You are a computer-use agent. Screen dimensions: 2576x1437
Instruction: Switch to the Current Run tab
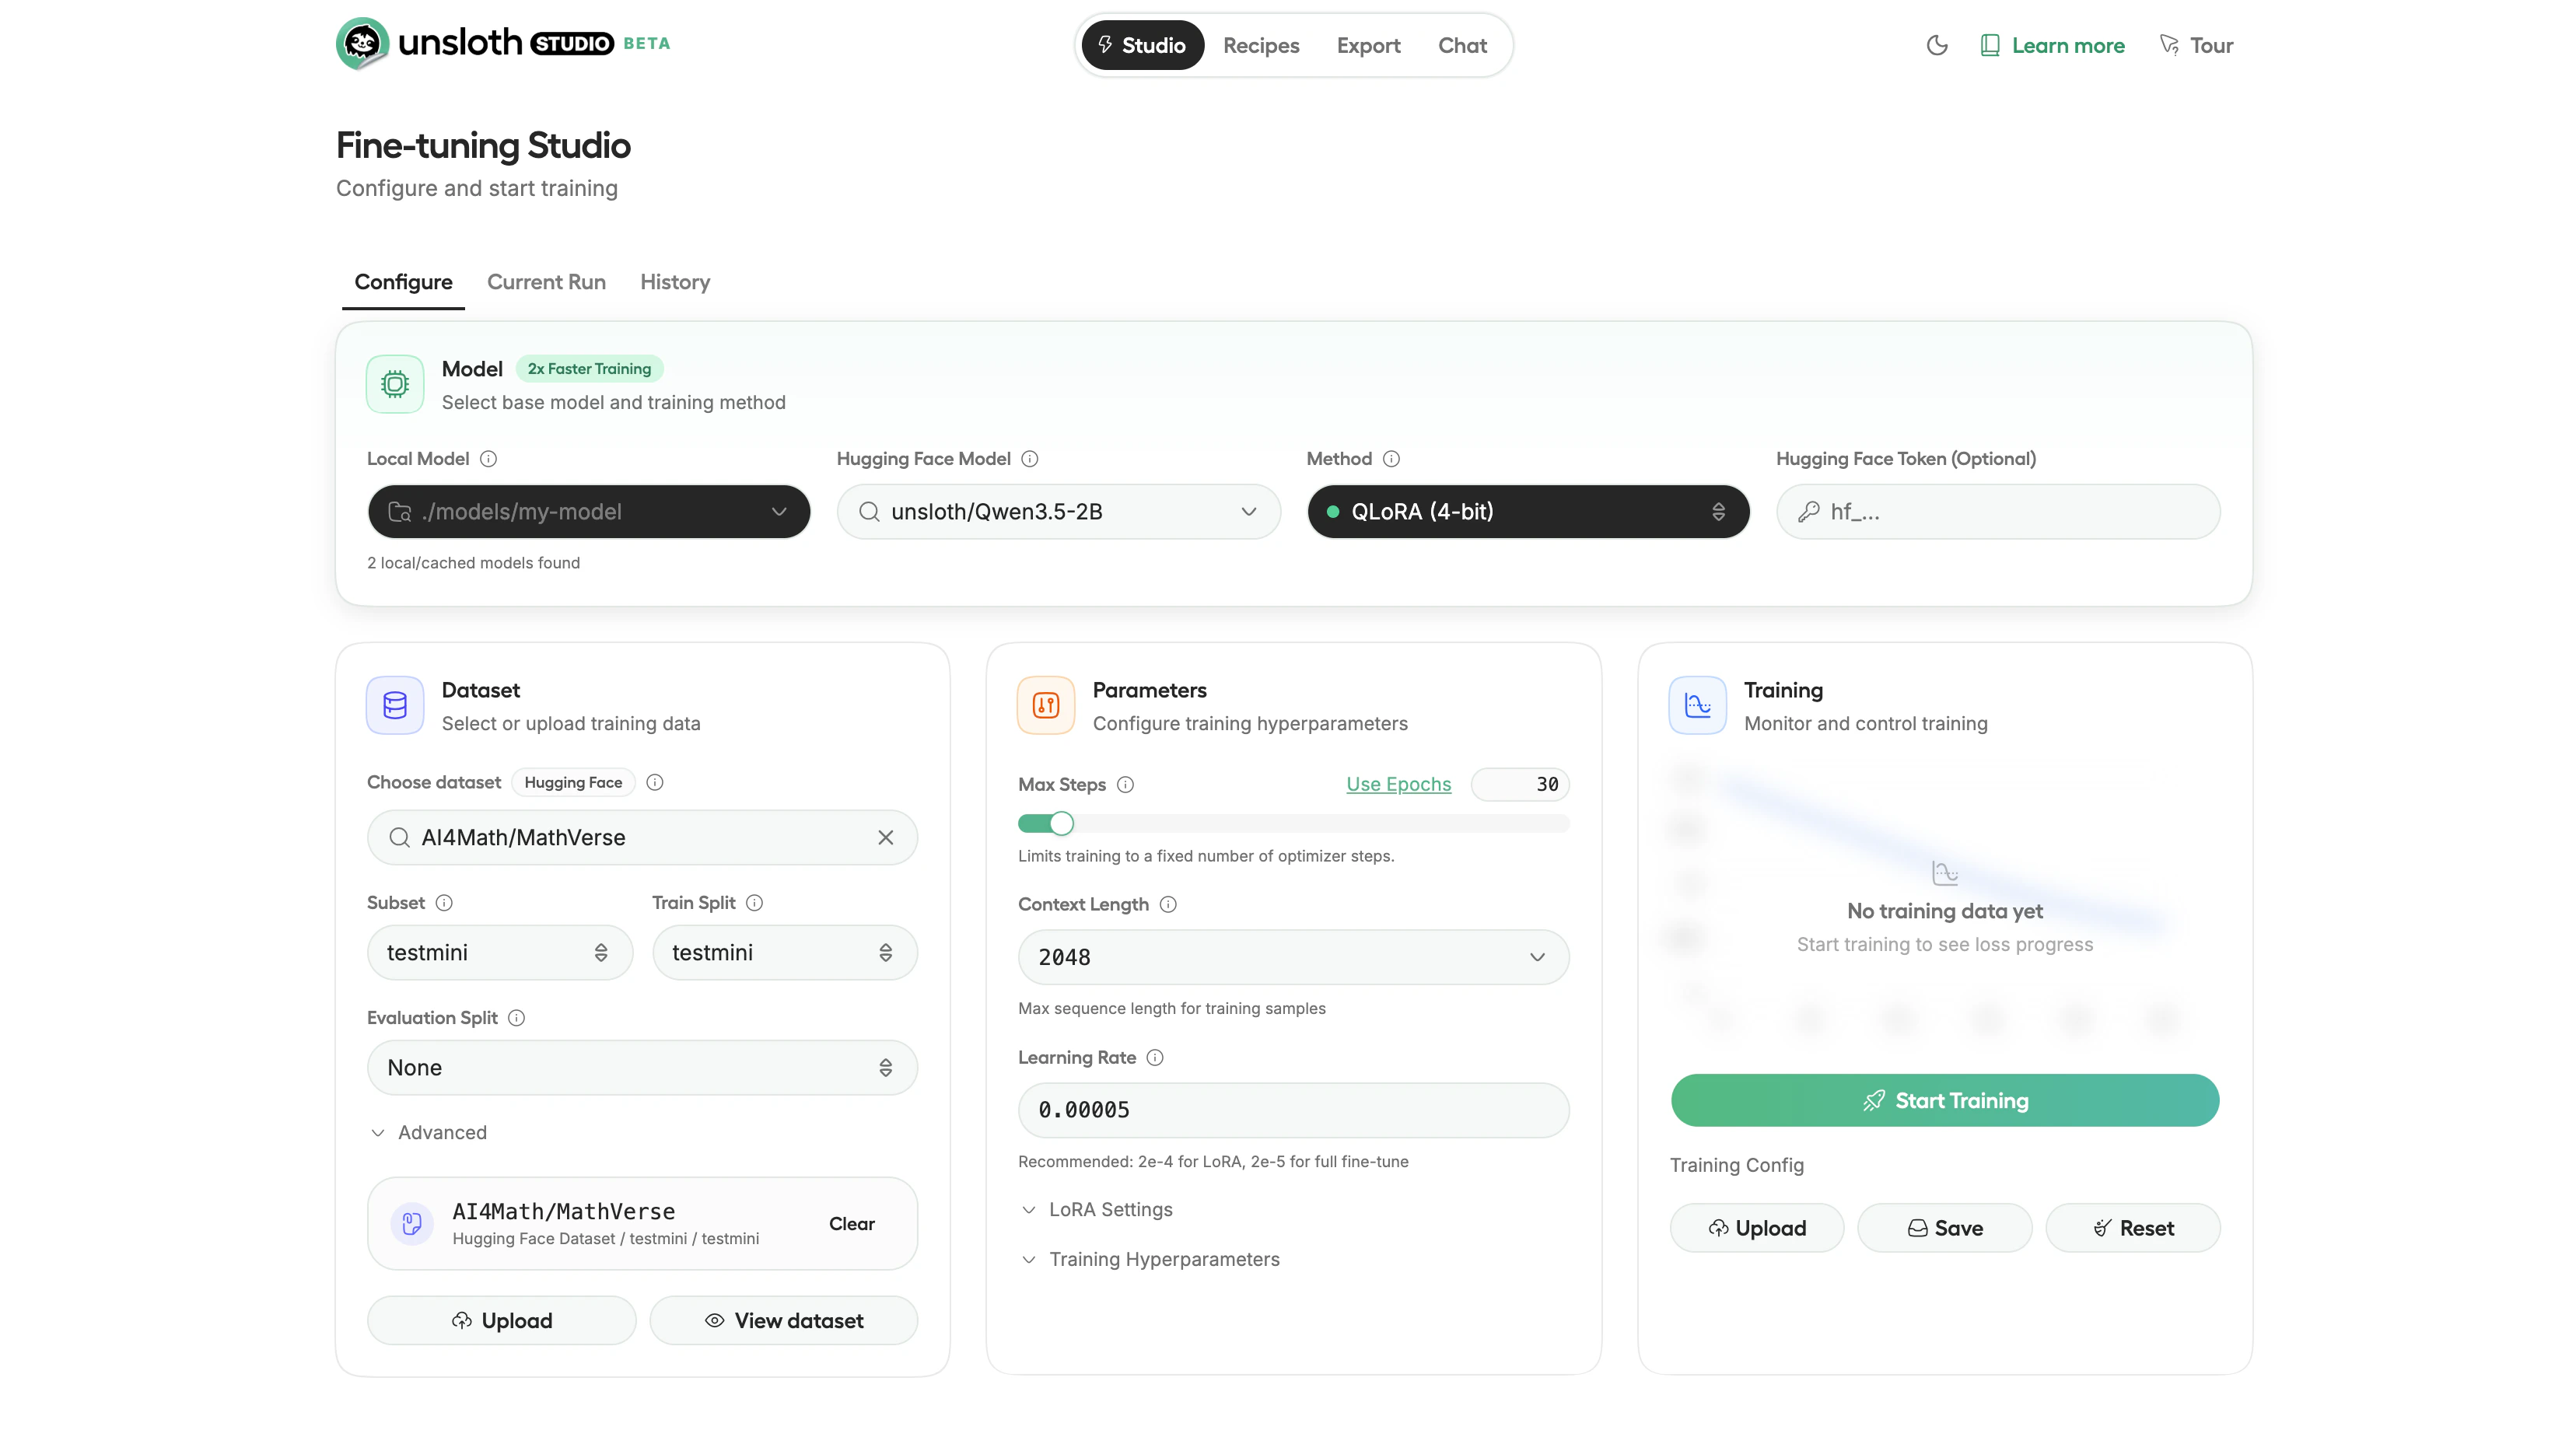coord(546,282)
